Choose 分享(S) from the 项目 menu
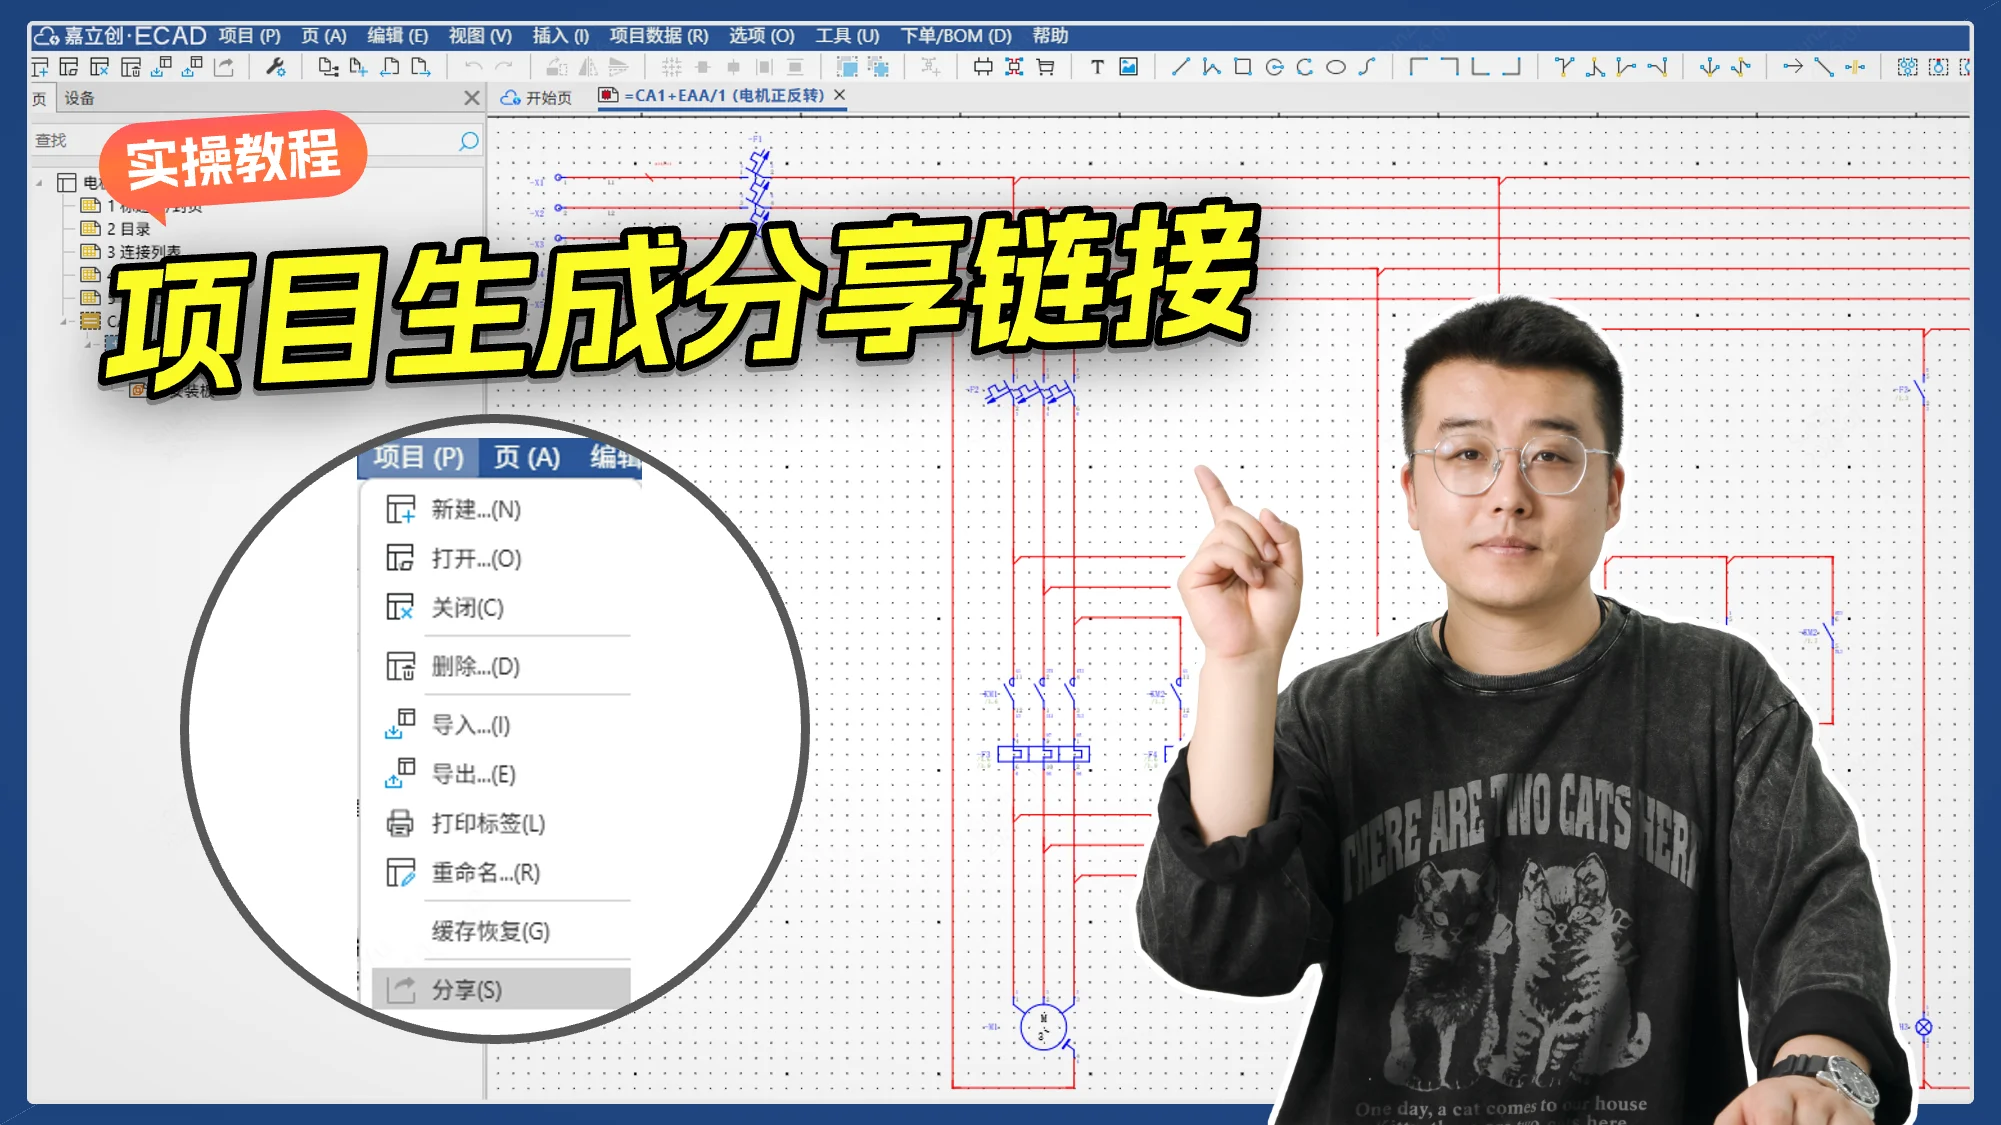This screenshot has width=2001, height=1125. point(501,990)
